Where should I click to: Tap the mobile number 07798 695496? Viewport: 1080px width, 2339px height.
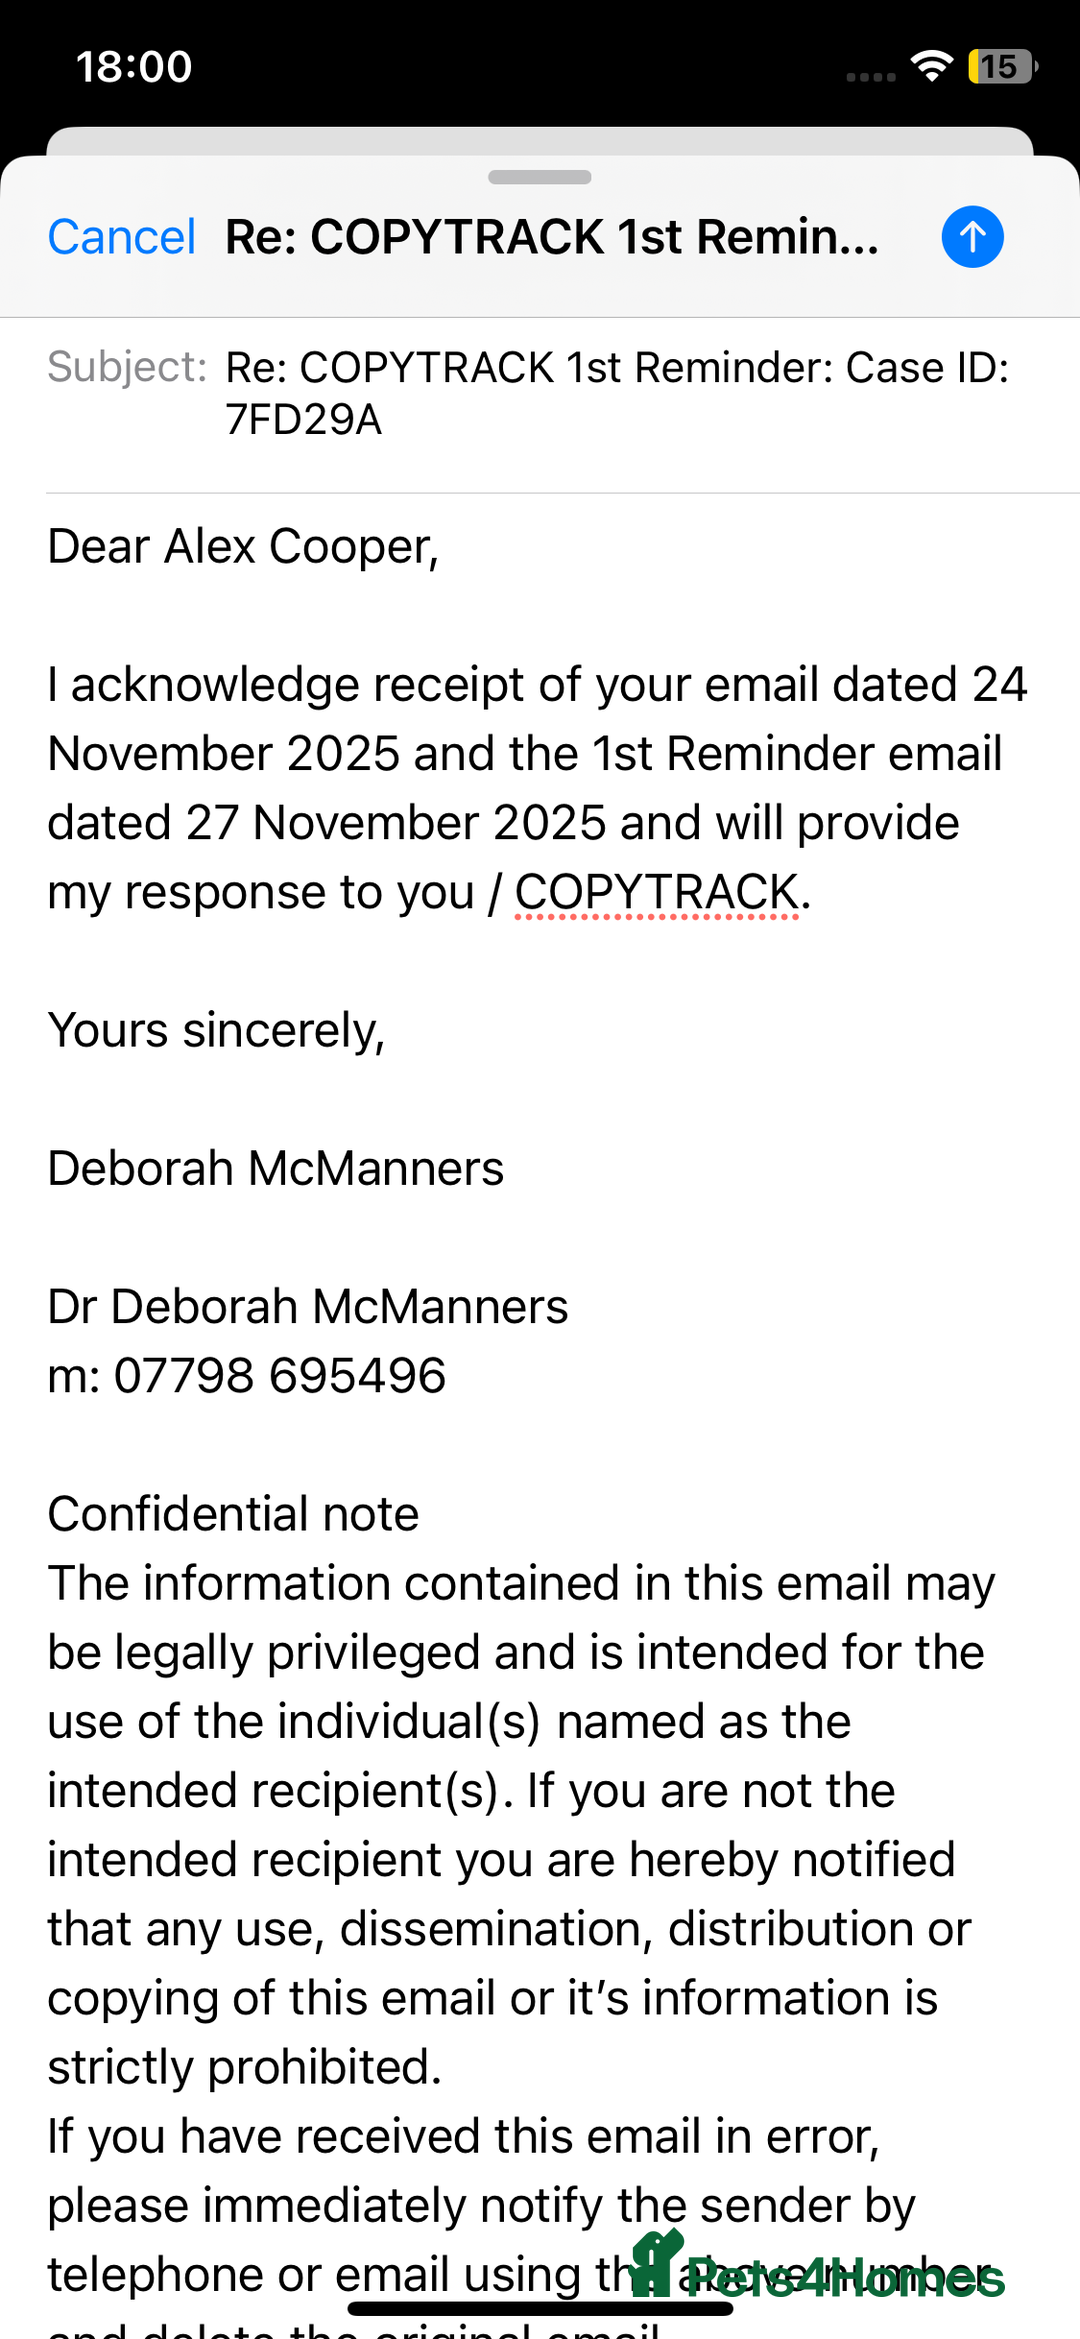point(280,1376)
